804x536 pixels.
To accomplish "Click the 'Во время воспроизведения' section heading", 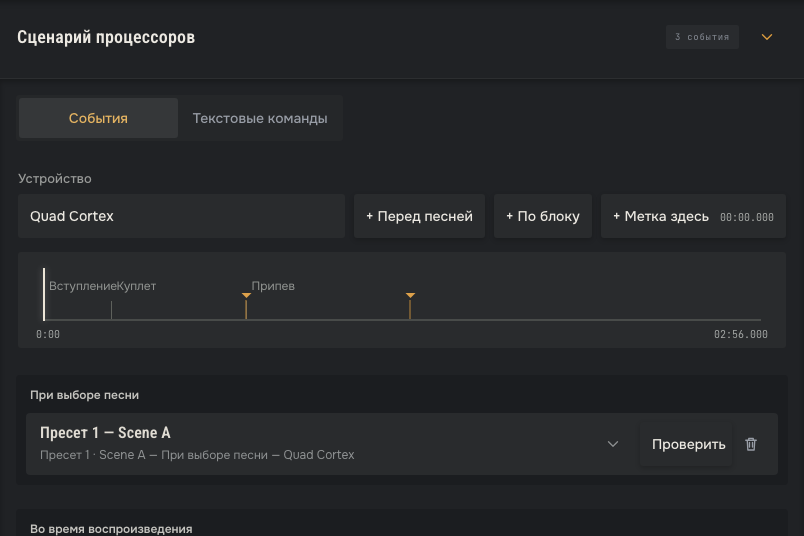I will (x=111, y=529).
